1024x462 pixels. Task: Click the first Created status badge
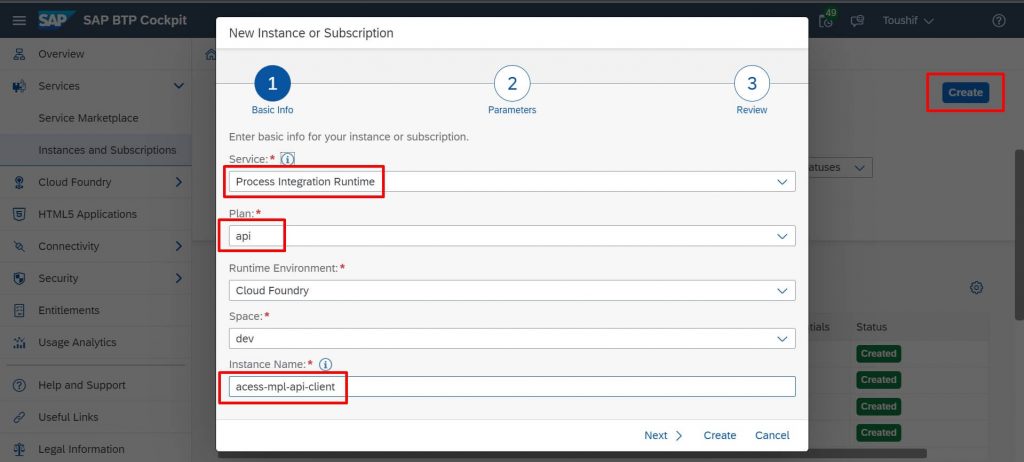click(x=878, y=354)
